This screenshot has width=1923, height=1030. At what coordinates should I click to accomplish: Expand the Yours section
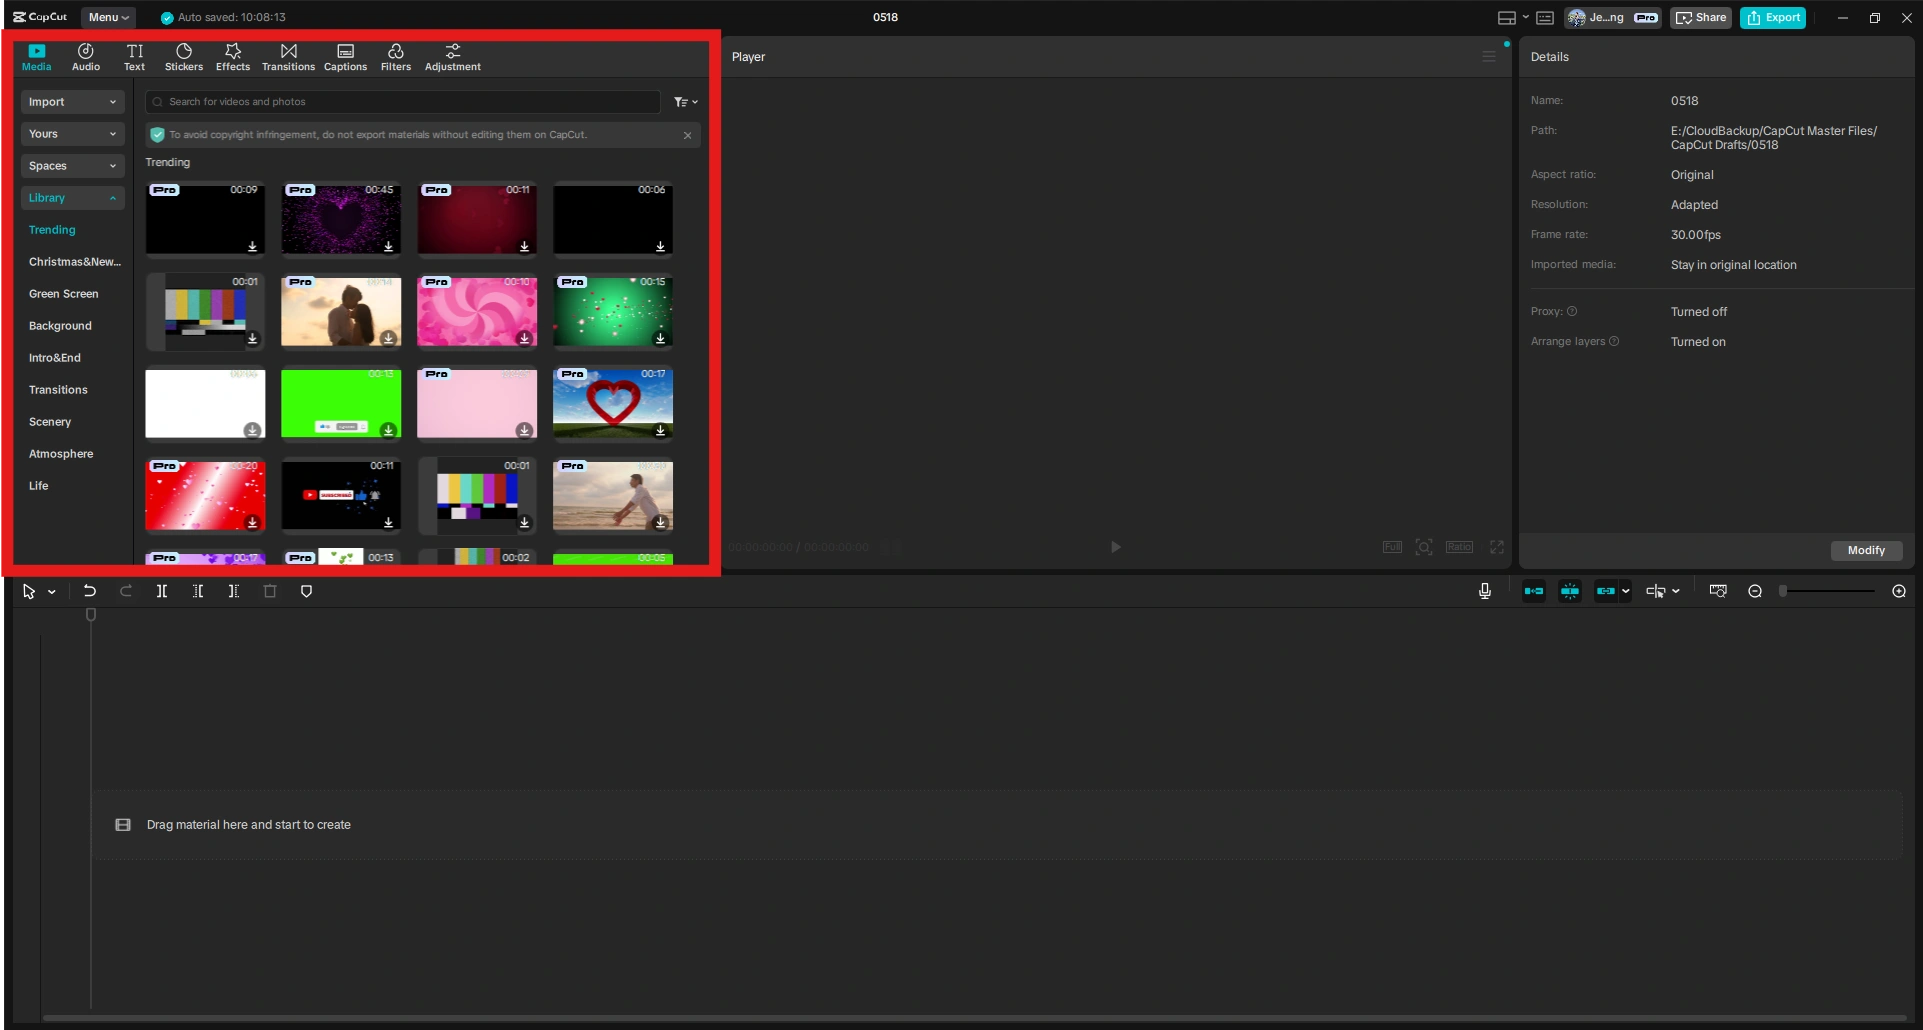click(x=72, y=134)
